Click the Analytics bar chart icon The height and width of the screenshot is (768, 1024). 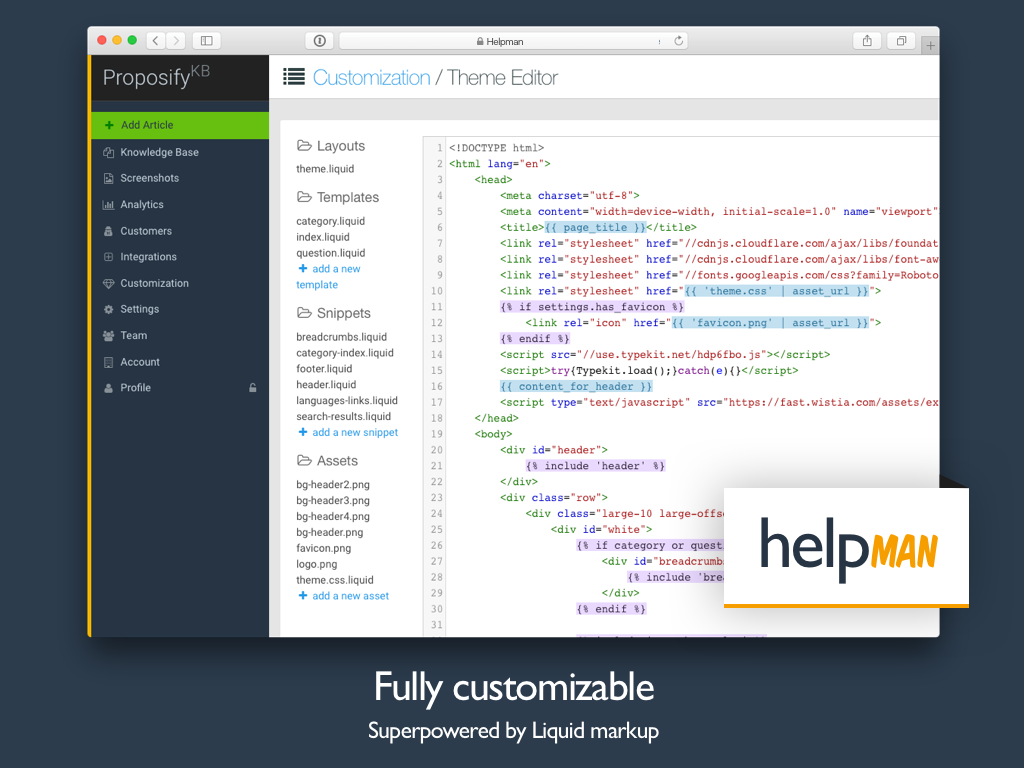point(108,204)
